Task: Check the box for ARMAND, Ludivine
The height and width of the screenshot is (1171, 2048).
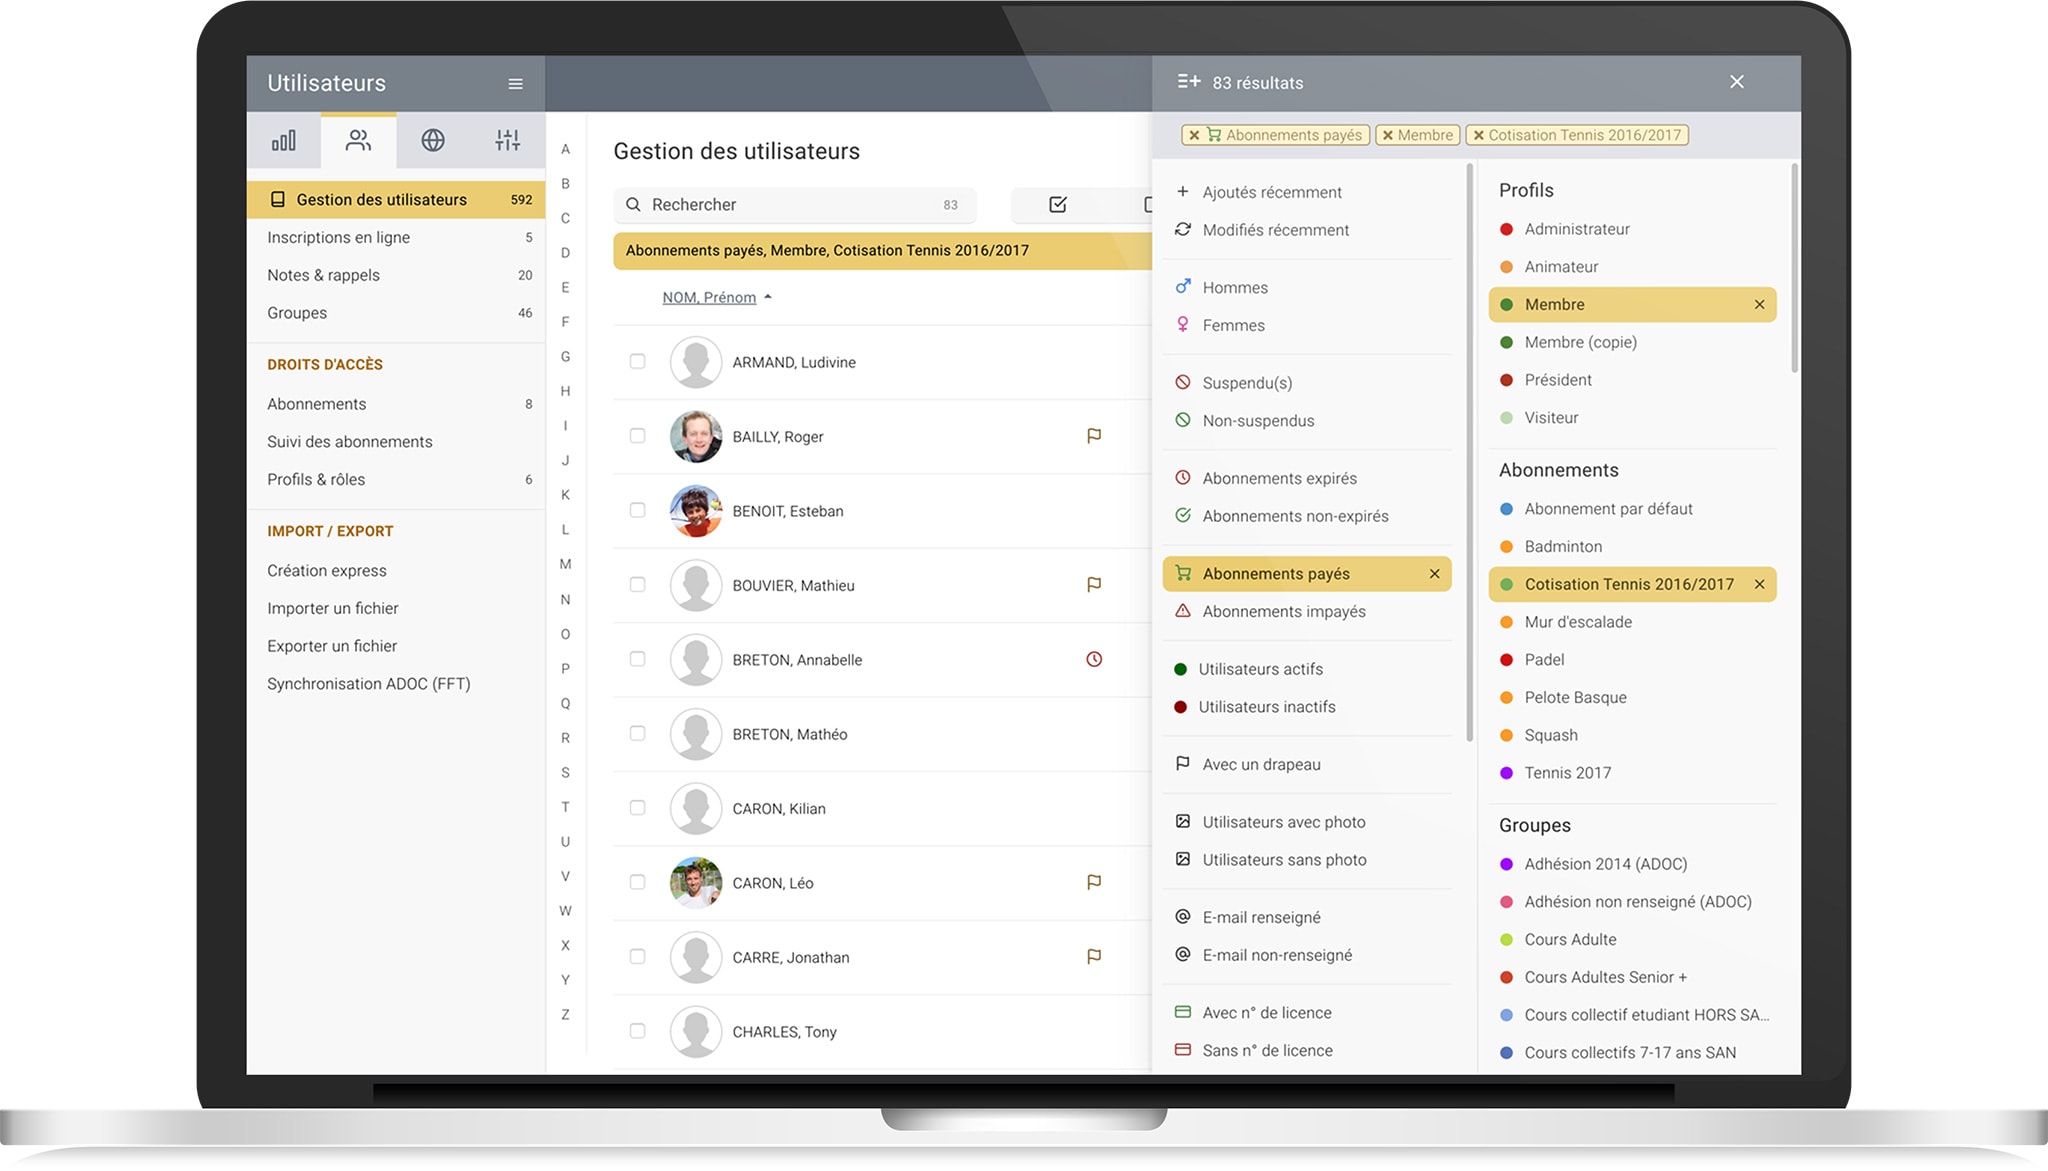Action: 637,362
